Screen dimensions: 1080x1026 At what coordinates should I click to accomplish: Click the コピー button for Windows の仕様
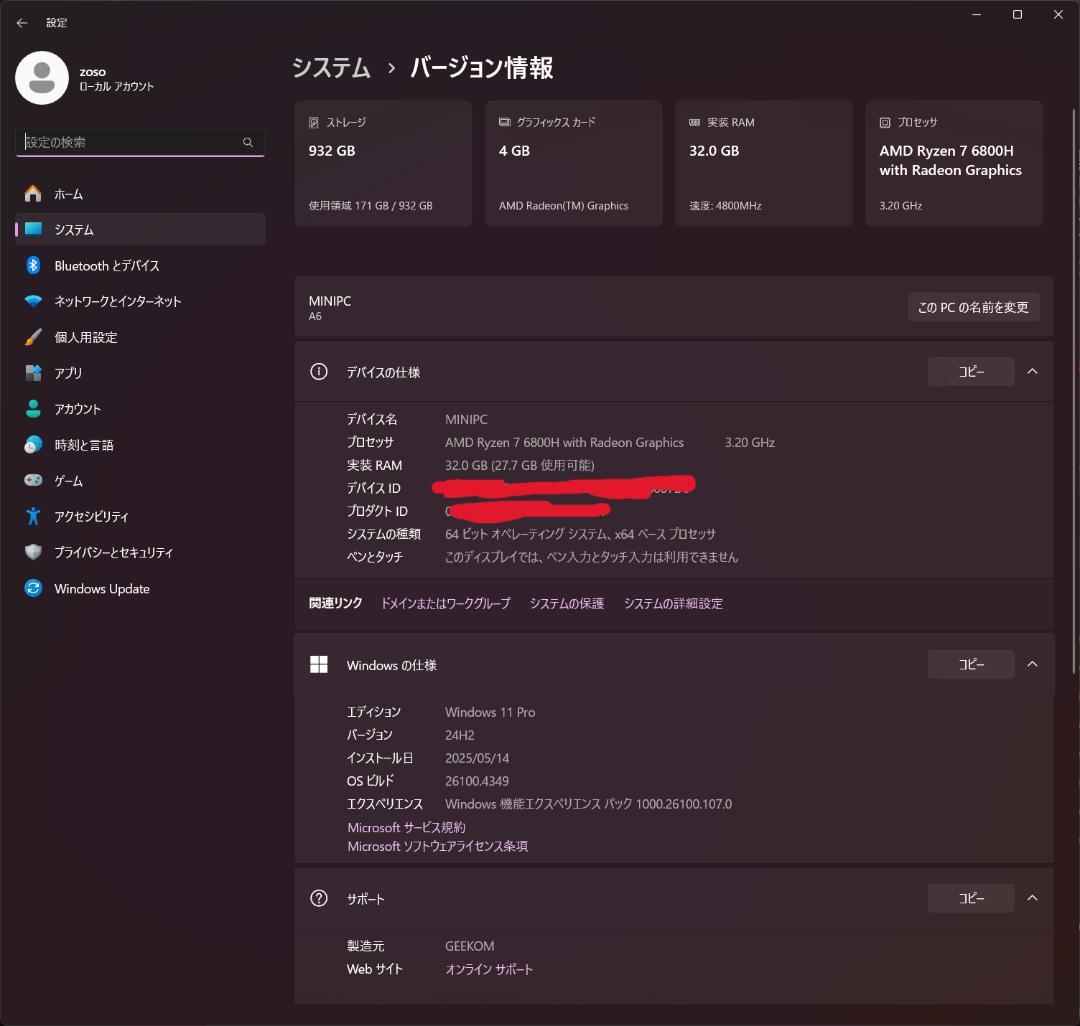970,663
